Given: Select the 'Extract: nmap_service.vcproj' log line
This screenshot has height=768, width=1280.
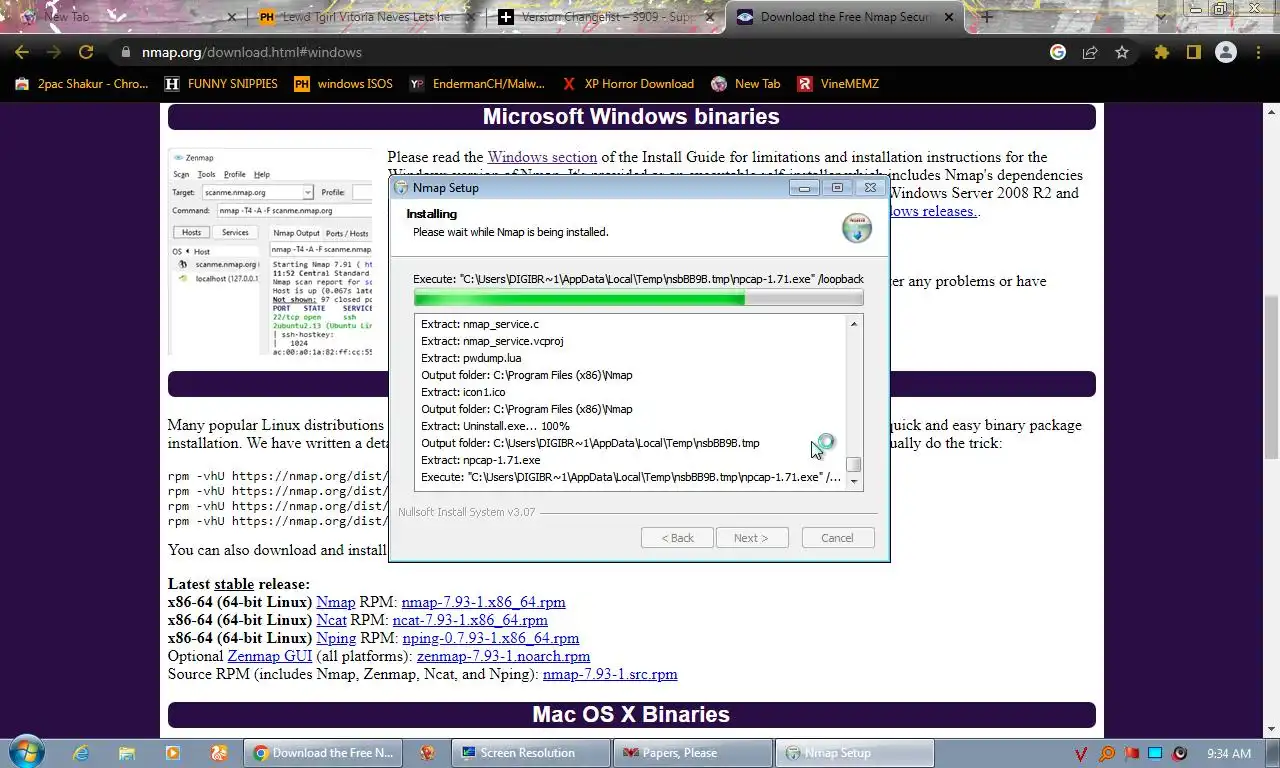Looking at the screenshot, I should pos(492,341).
